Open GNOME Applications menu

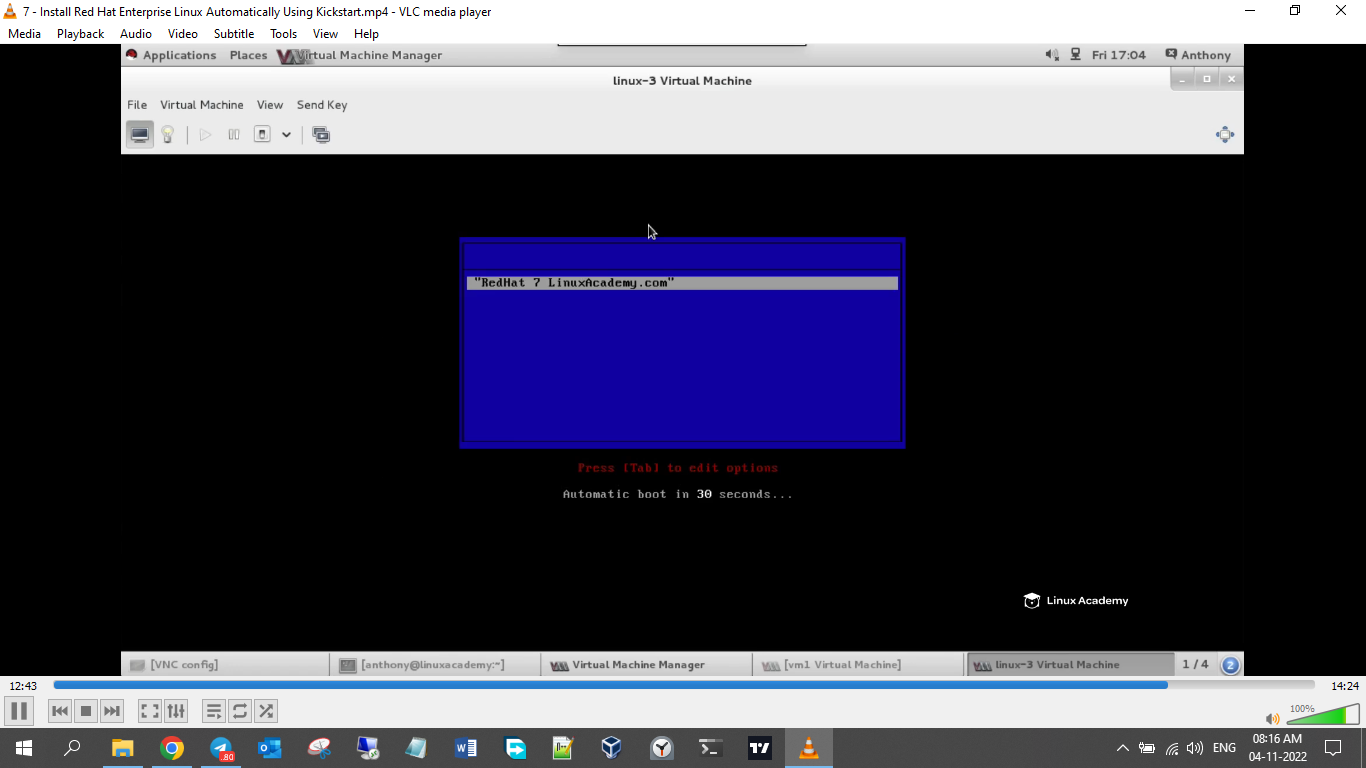171,55
